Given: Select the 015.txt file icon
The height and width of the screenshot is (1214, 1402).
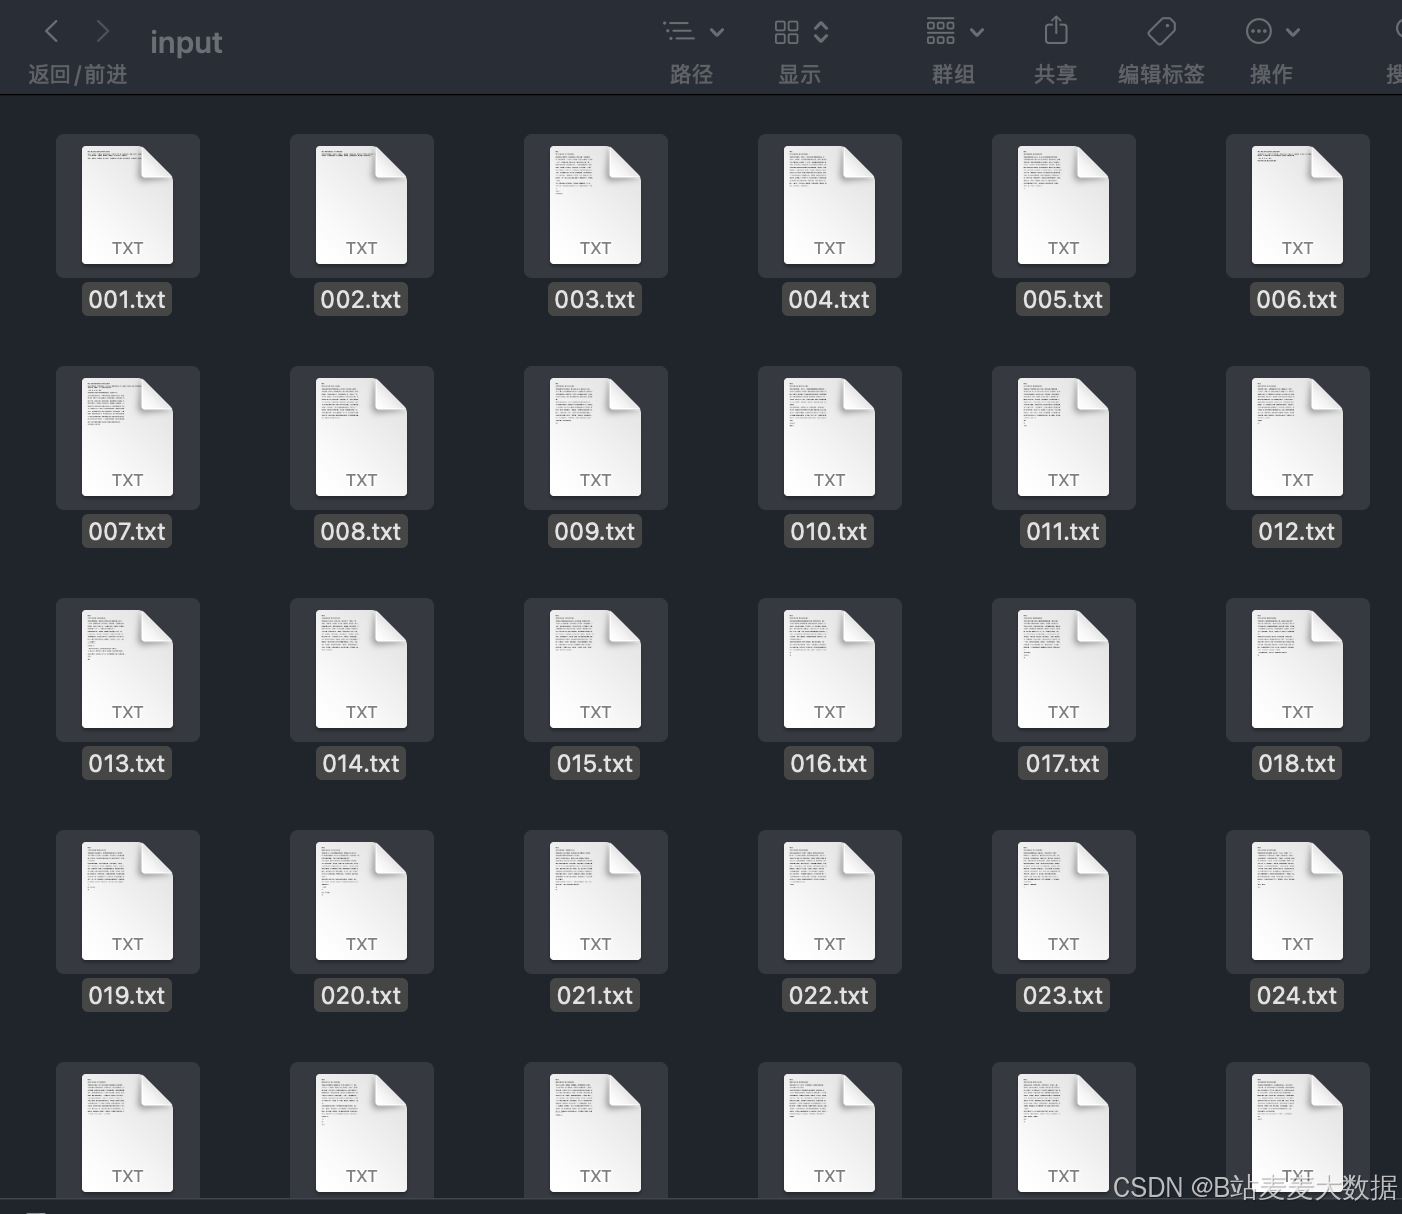Looking at the screenshot, I should [x=596, y=669].
